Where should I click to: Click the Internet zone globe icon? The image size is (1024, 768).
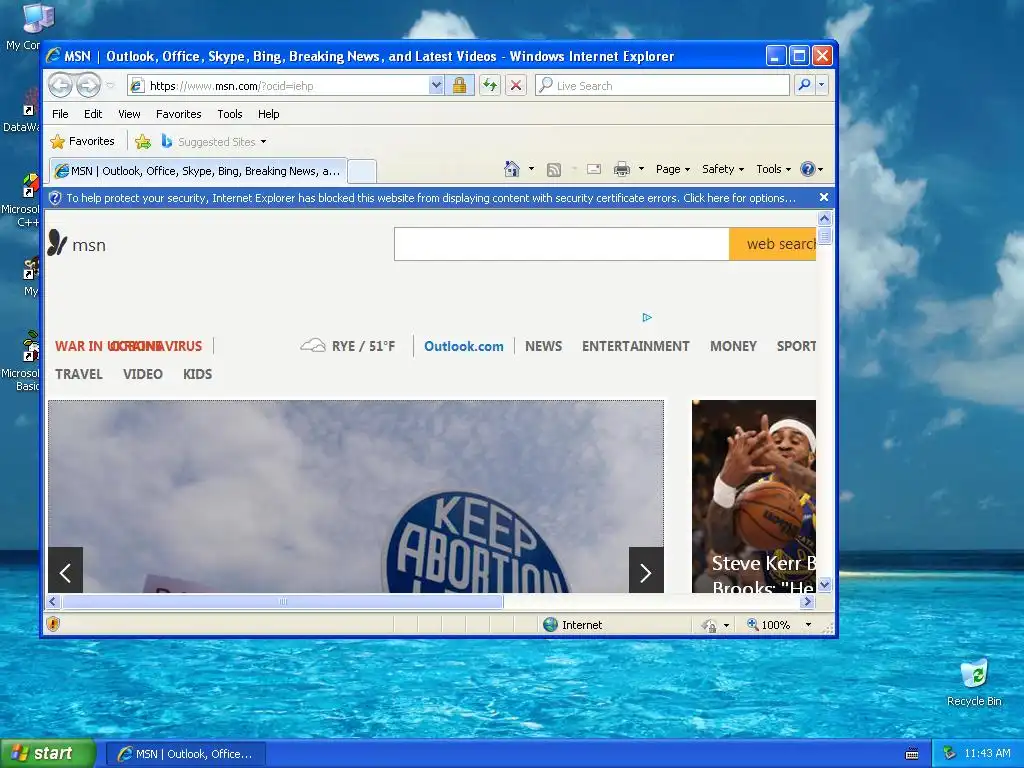tap(550, 625)
